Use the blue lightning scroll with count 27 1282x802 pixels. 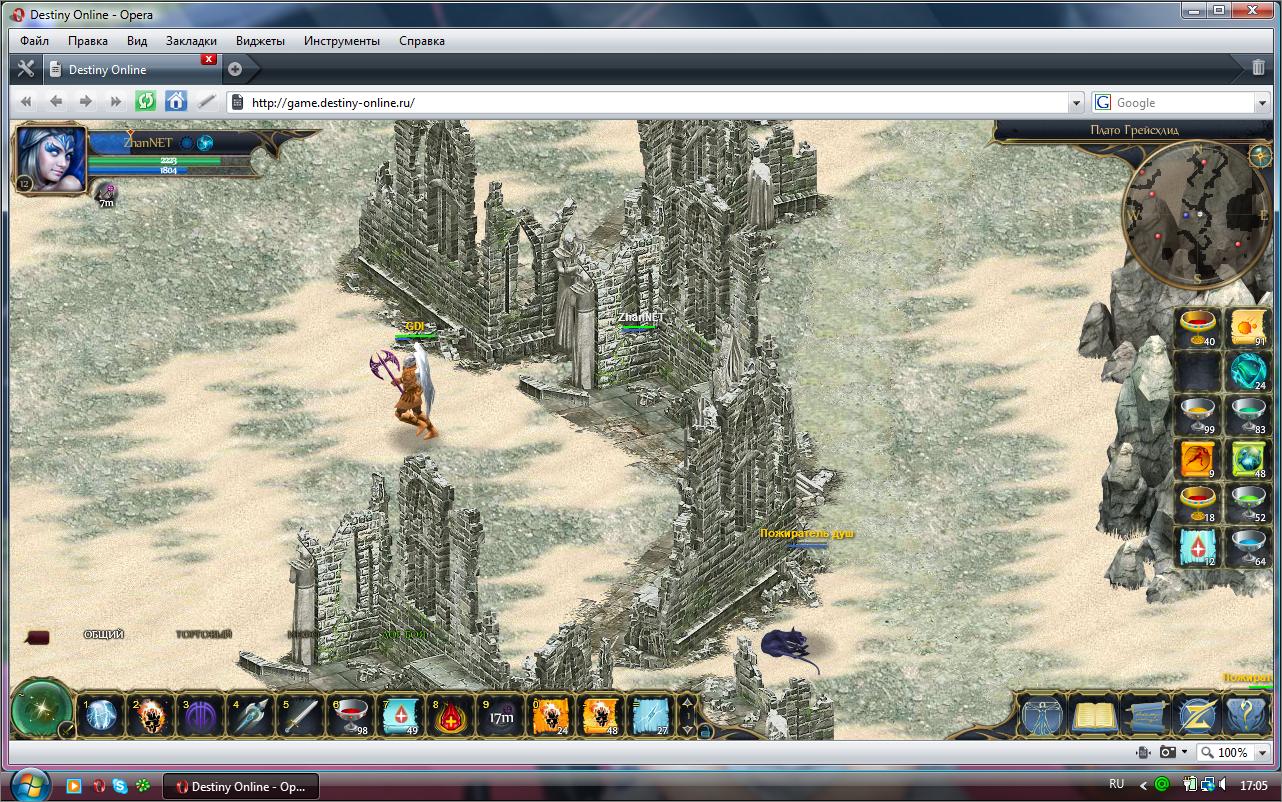[650, 716]
